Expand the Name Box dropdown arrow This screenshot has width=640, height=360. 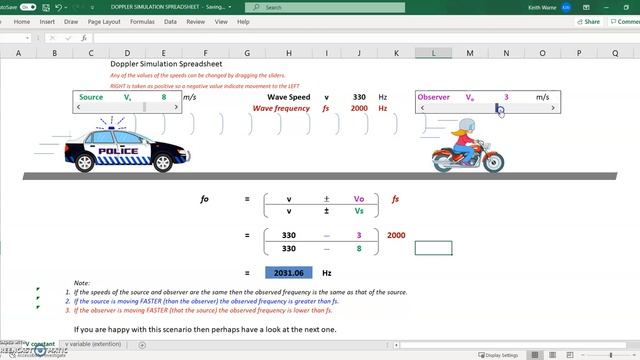pos(27,38)
